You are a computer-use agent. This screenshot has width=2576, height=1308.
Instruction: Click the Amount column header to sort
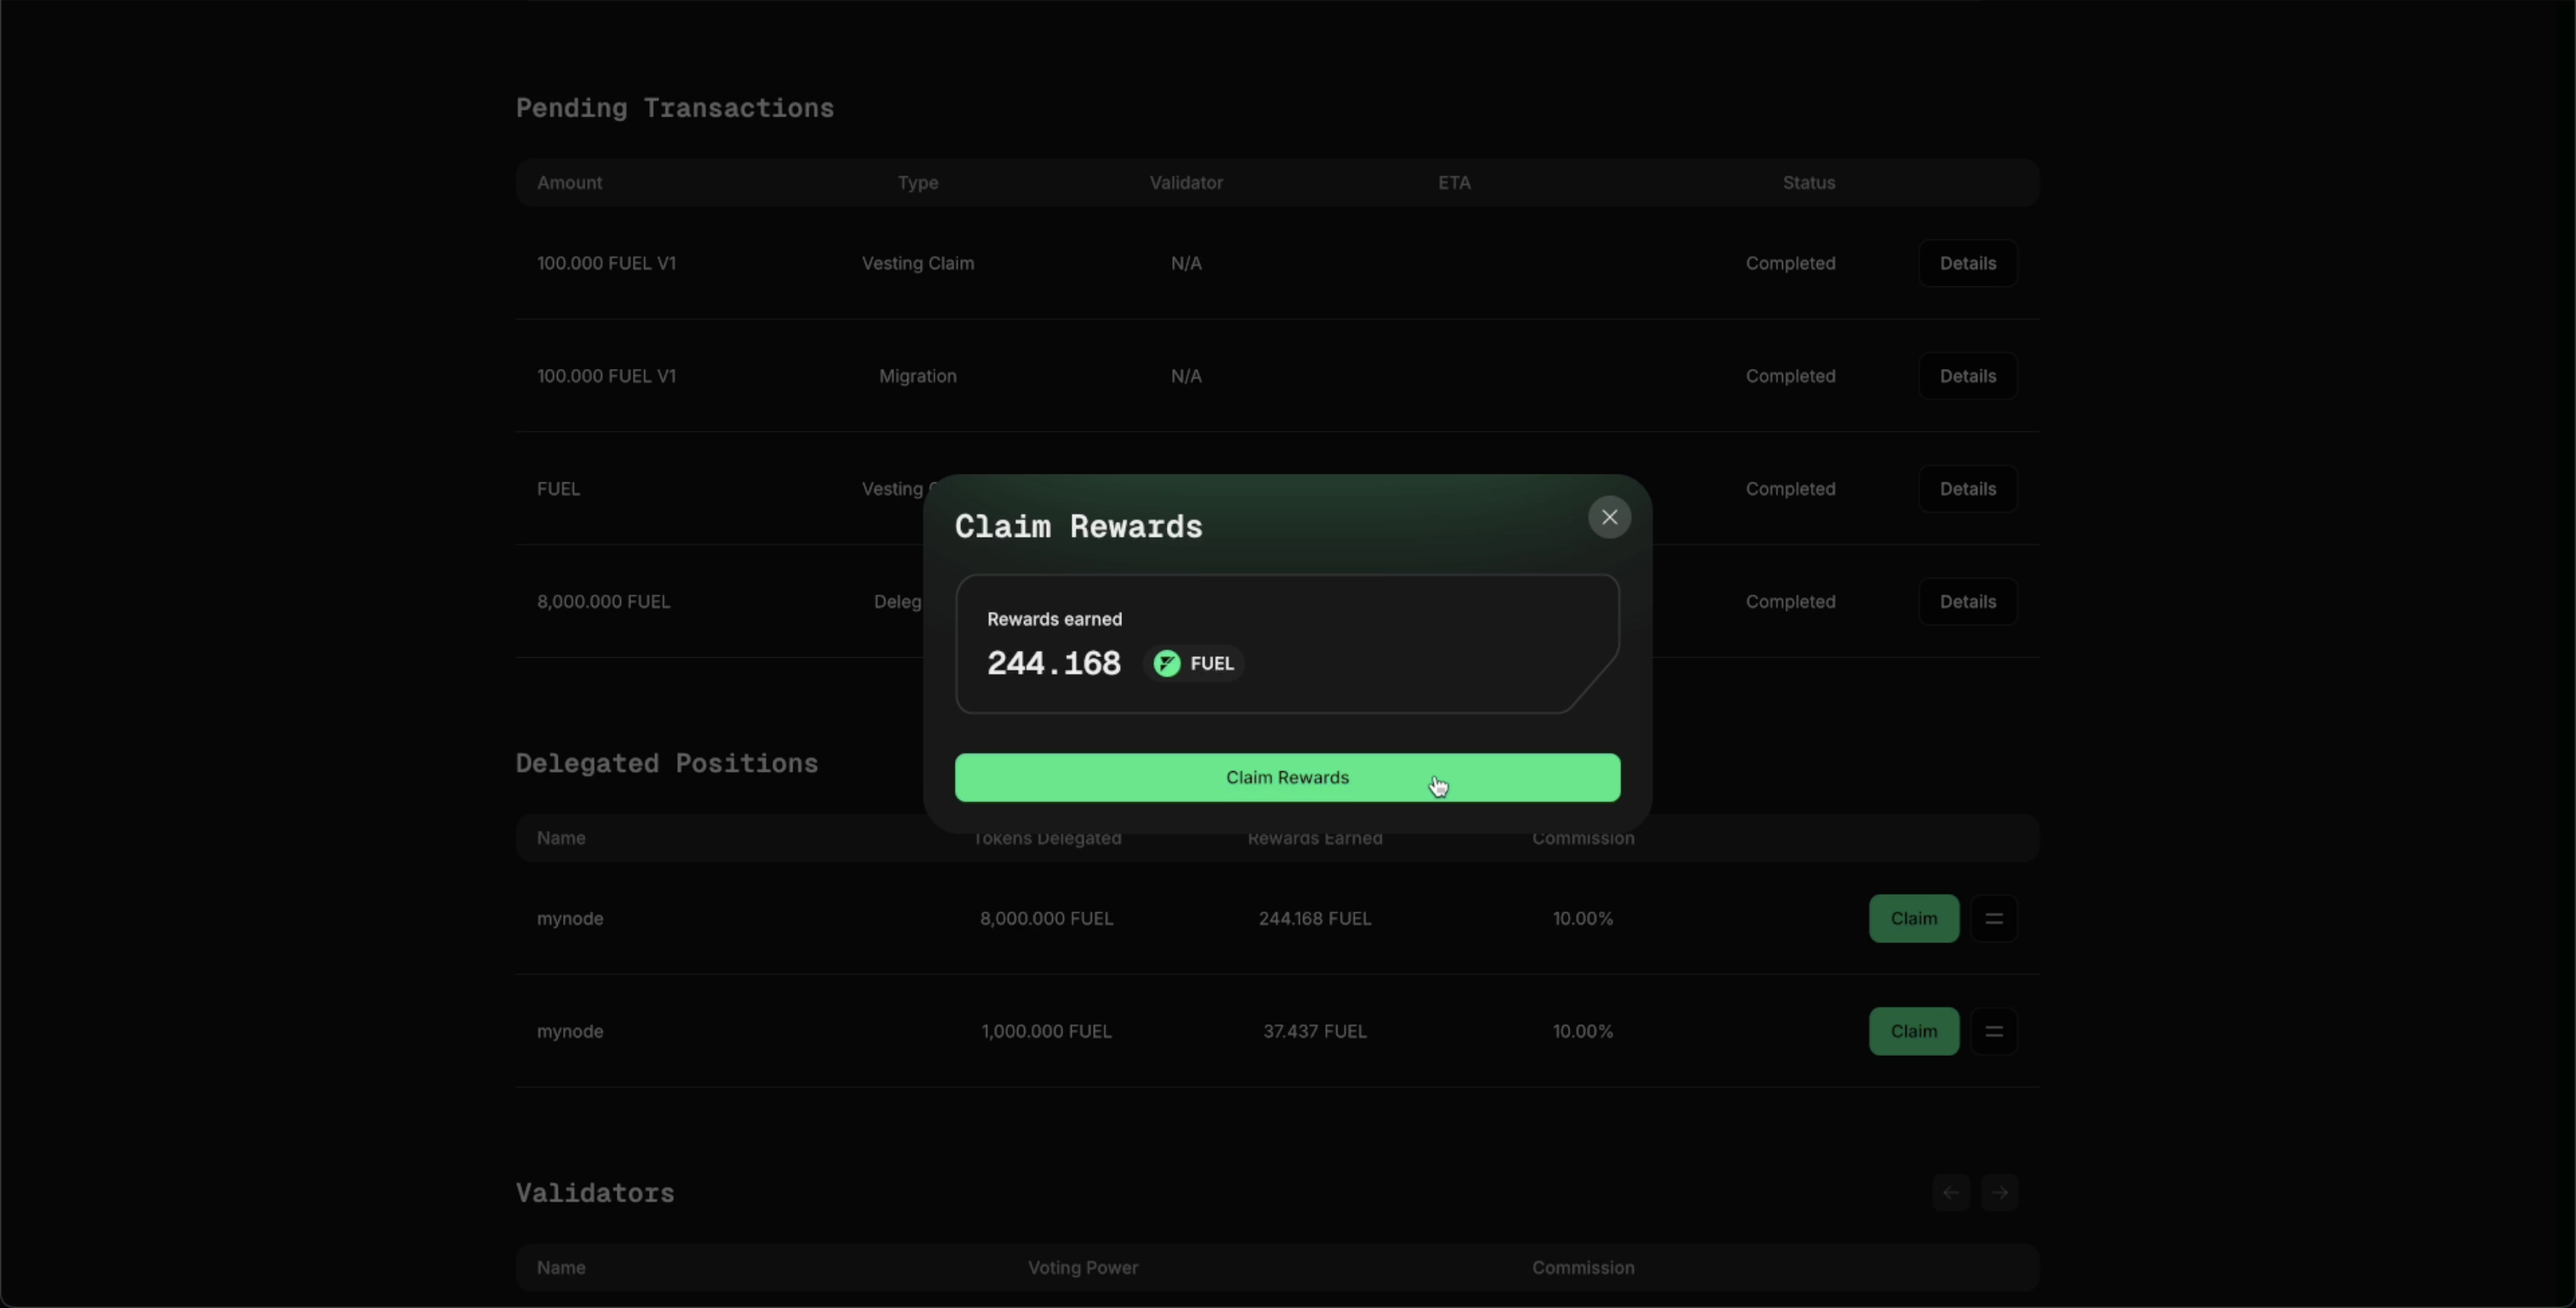pos(568,182)
